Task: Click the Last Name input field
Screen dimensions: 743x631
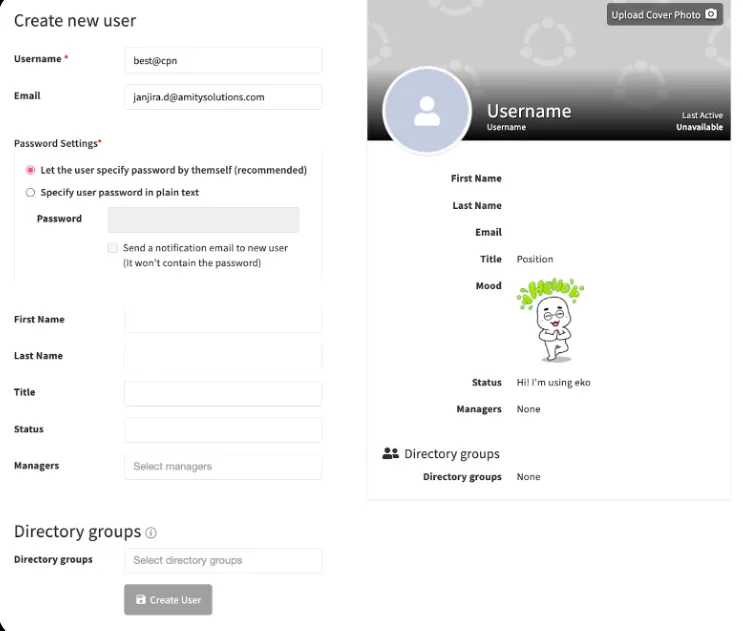Action: point(223,356)
